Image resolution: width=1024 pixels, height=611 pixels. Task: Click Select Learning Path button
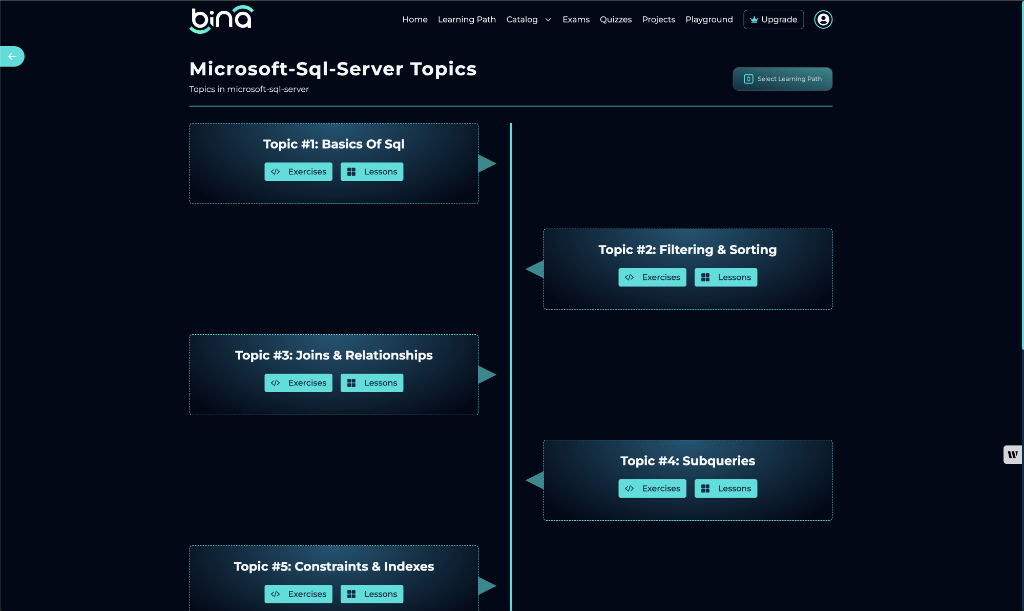coord(782,79)
